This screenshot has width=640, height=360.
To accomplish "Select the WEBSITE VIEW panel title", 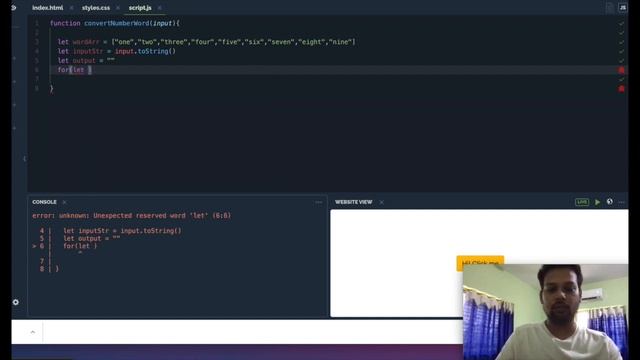I will pos(353,202).
